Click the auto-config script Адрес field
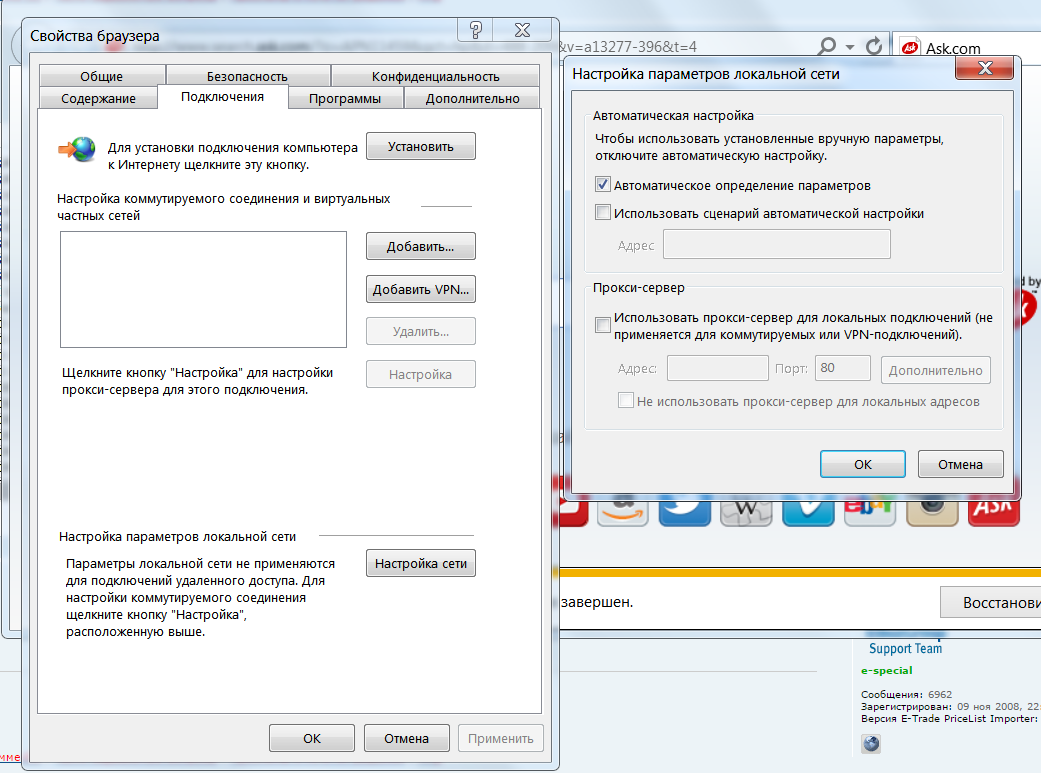Screen dimensions: 1041x773 pos(777,244)
